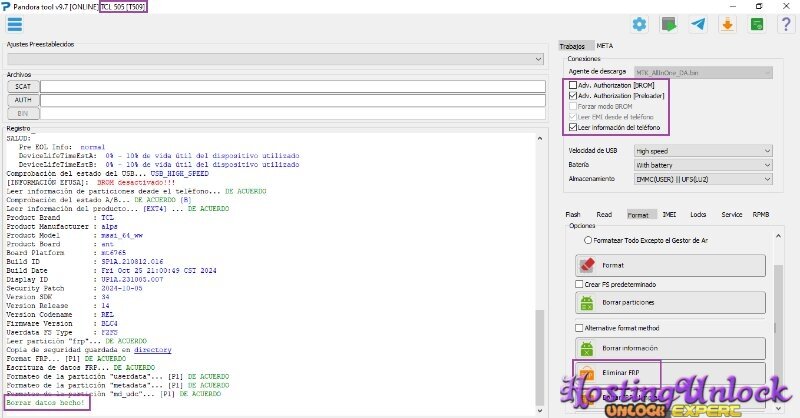This screenshot has width=800, height=418.
Task: Open the Trabajos tab
Action: (573, 46)
